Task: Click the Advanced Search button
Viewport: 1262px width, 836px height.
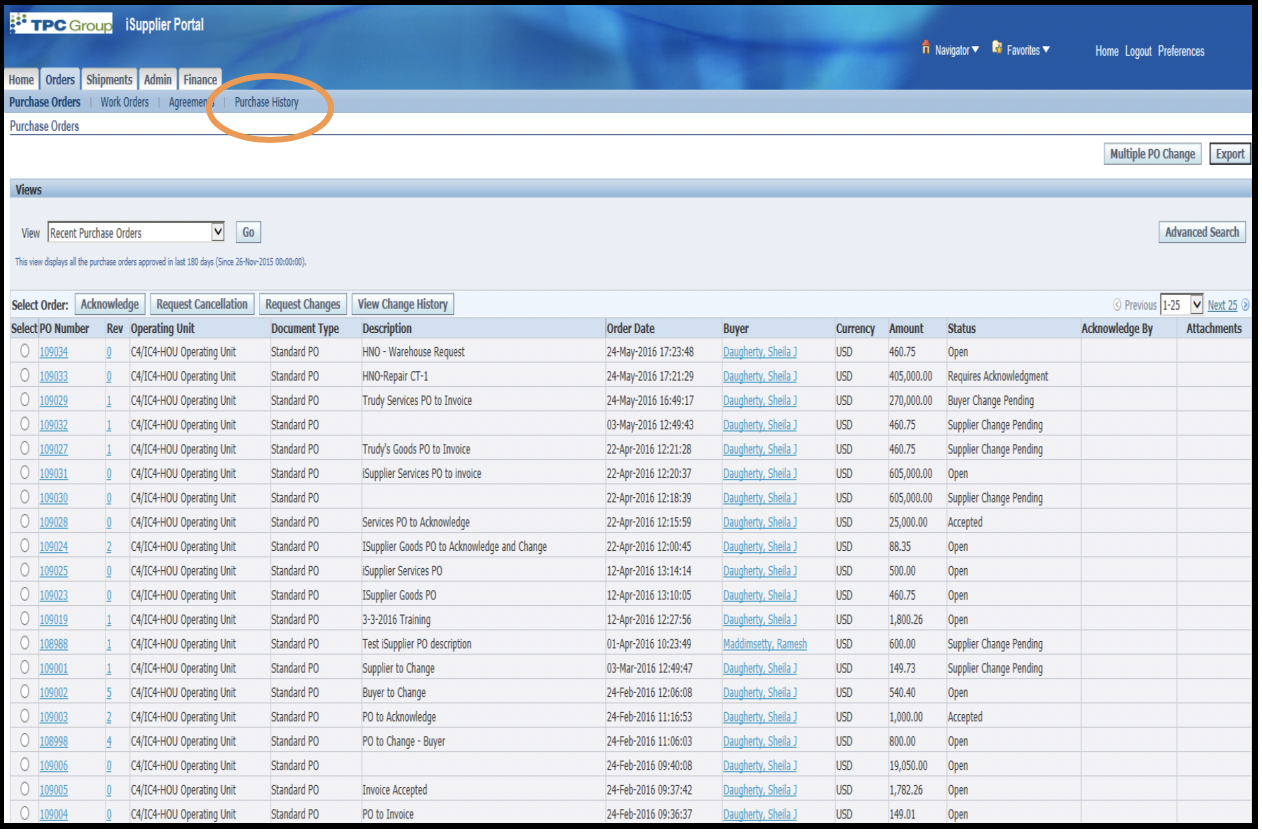Action: pyautogui.click(x=1201, y=232)
